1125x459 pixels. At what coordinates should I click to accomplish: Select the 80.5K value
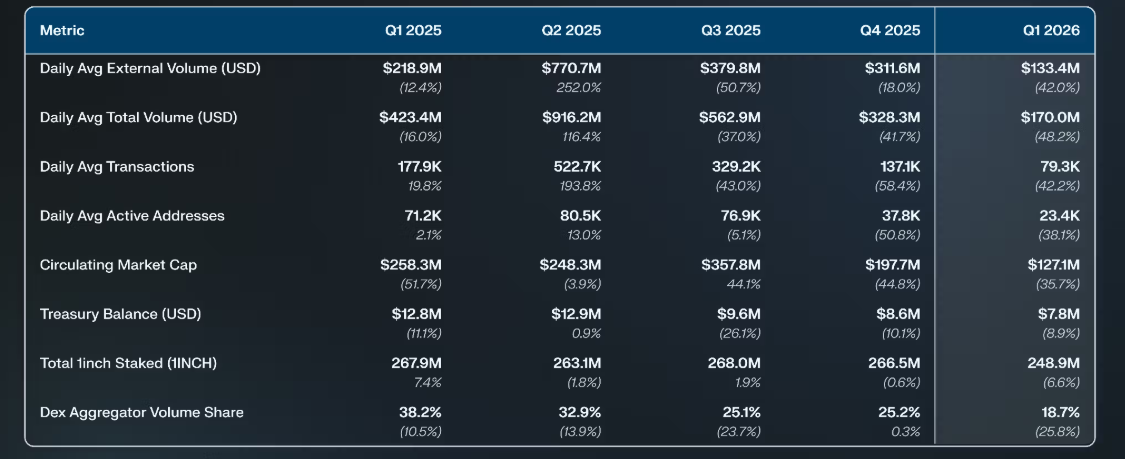(580, 216)
